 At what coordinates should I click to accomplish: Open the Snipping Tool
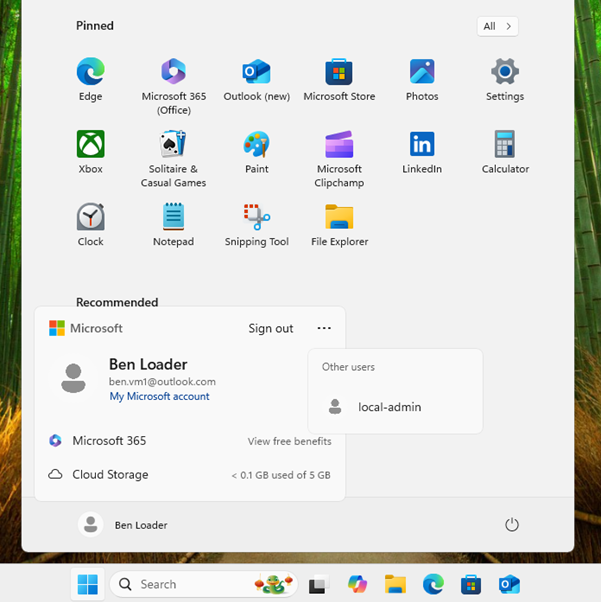pyautogui.click(x=257, y=225)
